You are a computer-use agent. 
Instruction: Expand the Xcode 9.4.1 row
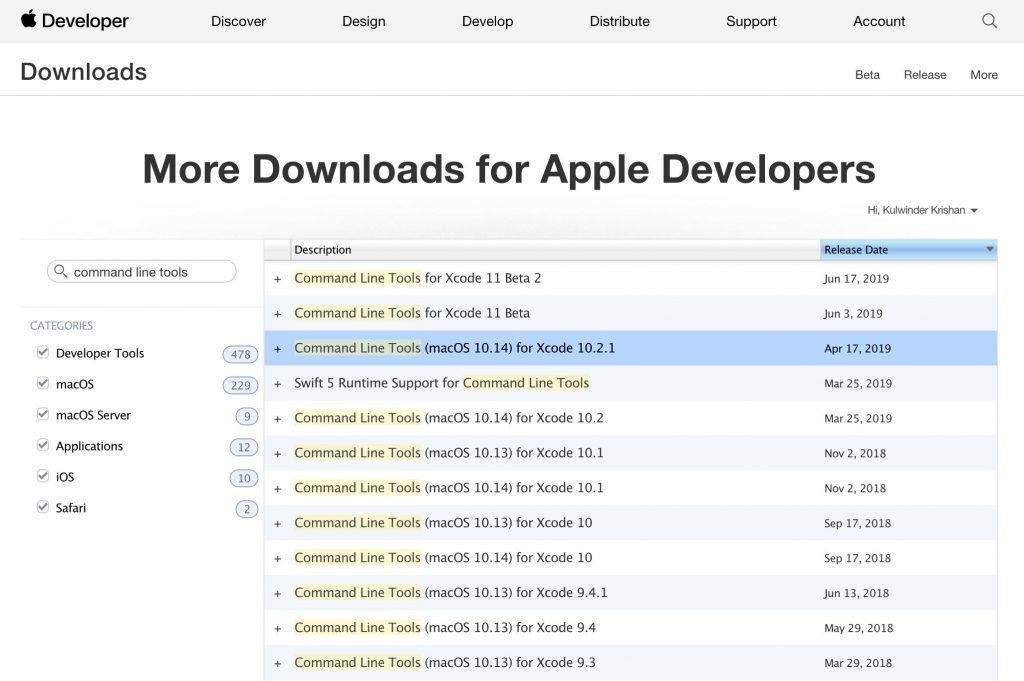click(278, 594)
